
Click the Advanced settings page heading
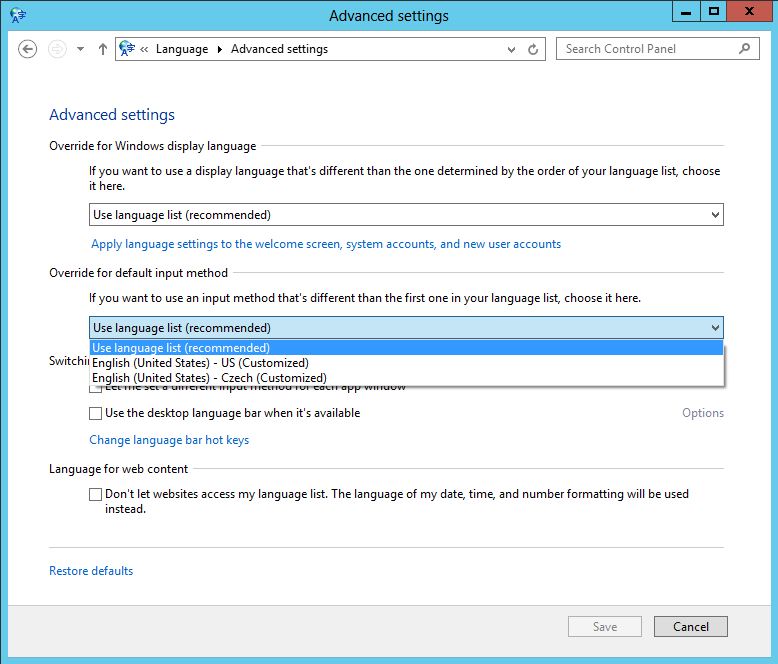(112, 115)
